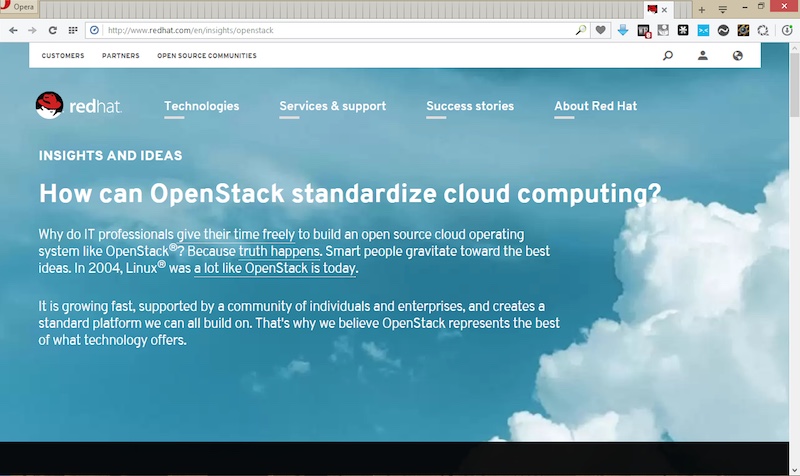The width and height of the screenshot is (800, 476).
Task: Follow 'a lot like OpenStack is today' link
Action: point(275,268)
